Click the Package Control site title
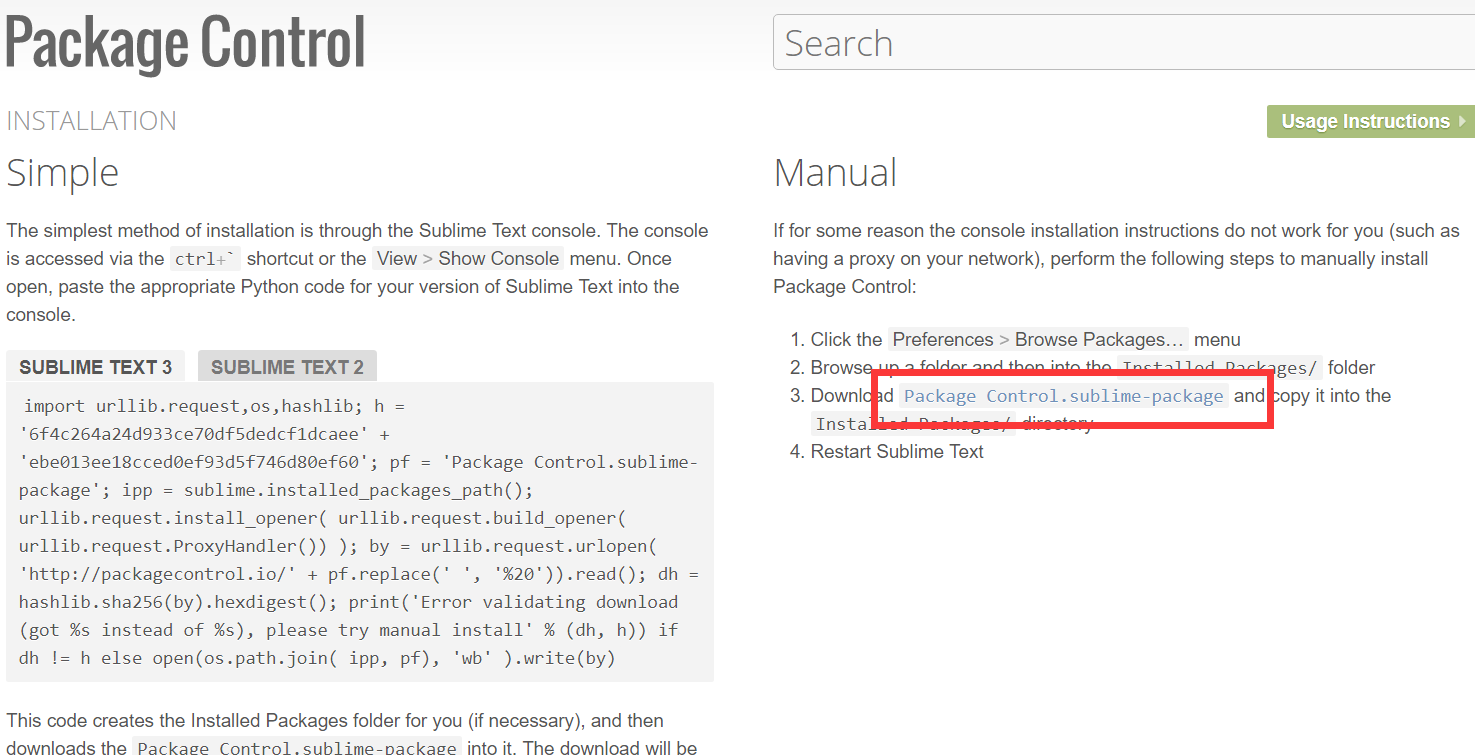Screen dimensions: 1475x755 click(186, 43)
